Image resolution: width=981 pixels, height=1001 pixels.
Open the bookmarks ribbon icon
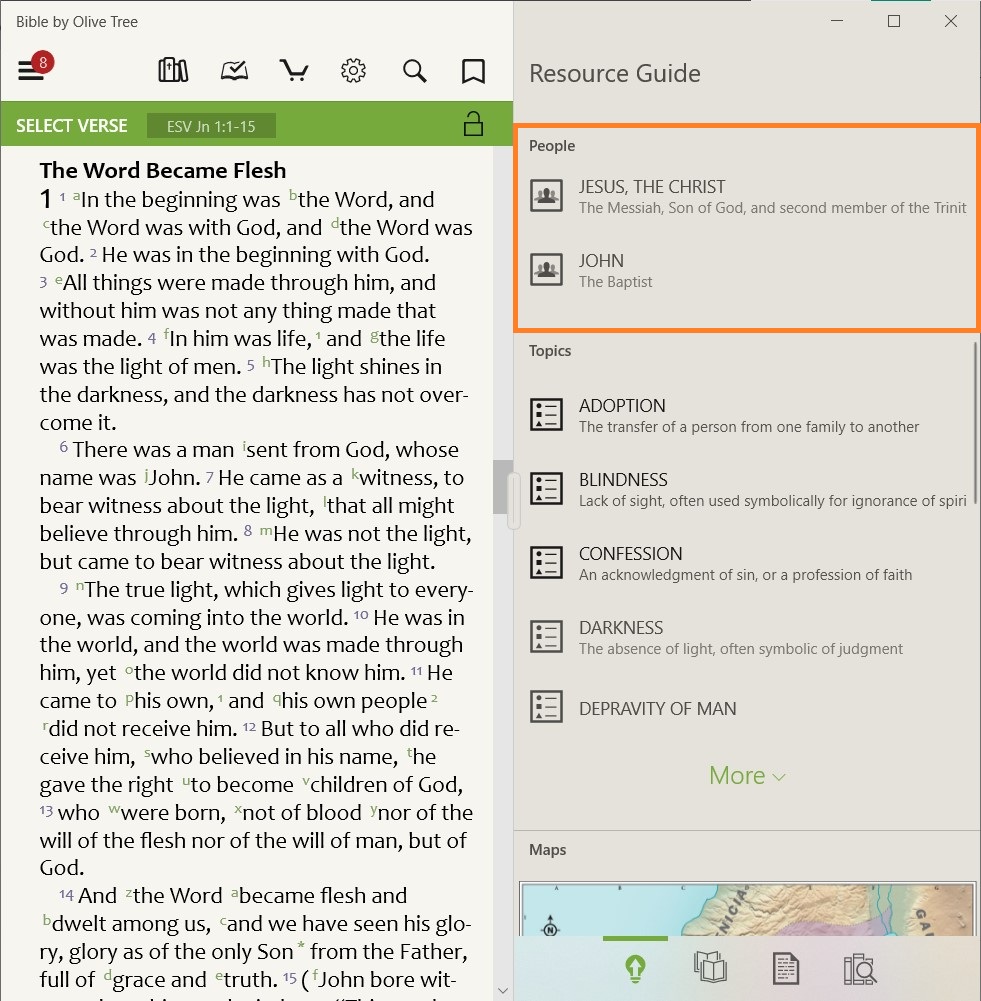click(473, 71)
